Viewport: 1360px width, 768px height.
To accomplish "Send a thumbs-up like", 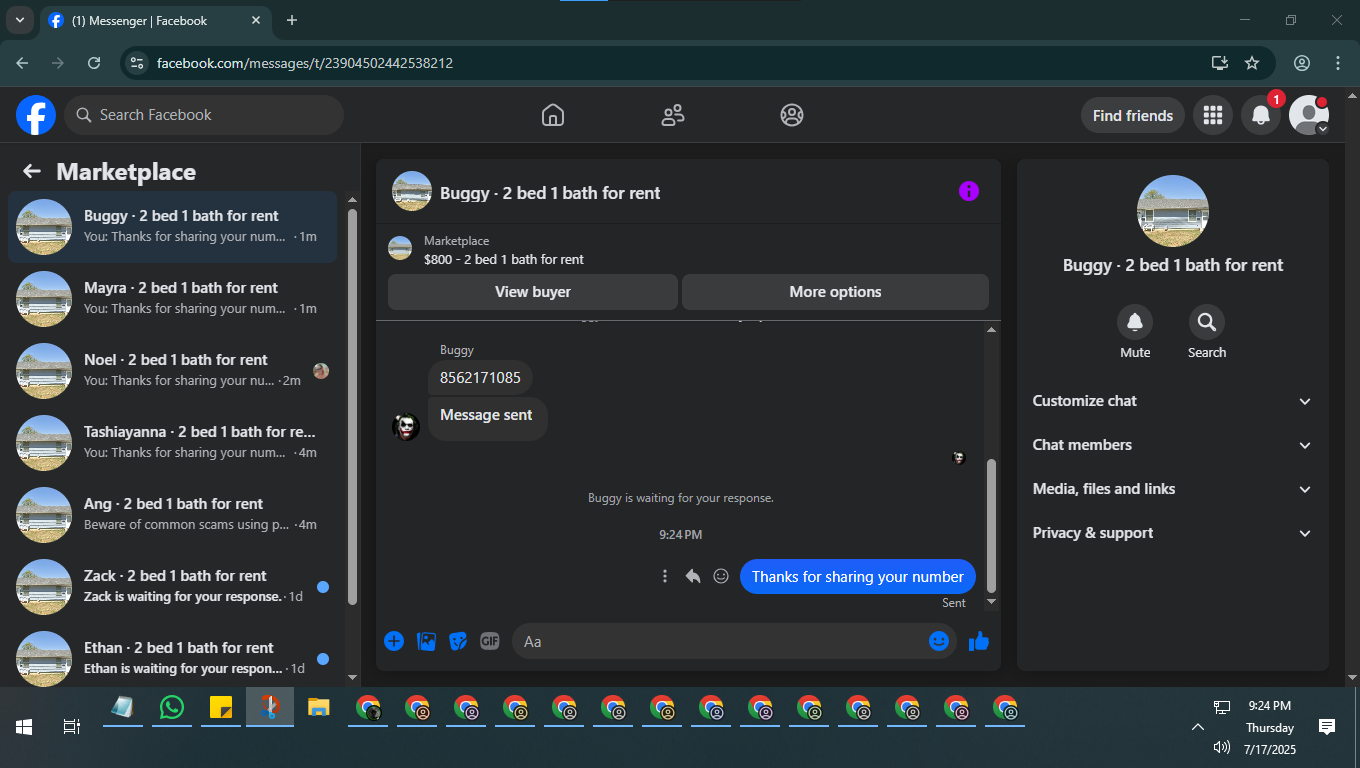I will 979,641.
